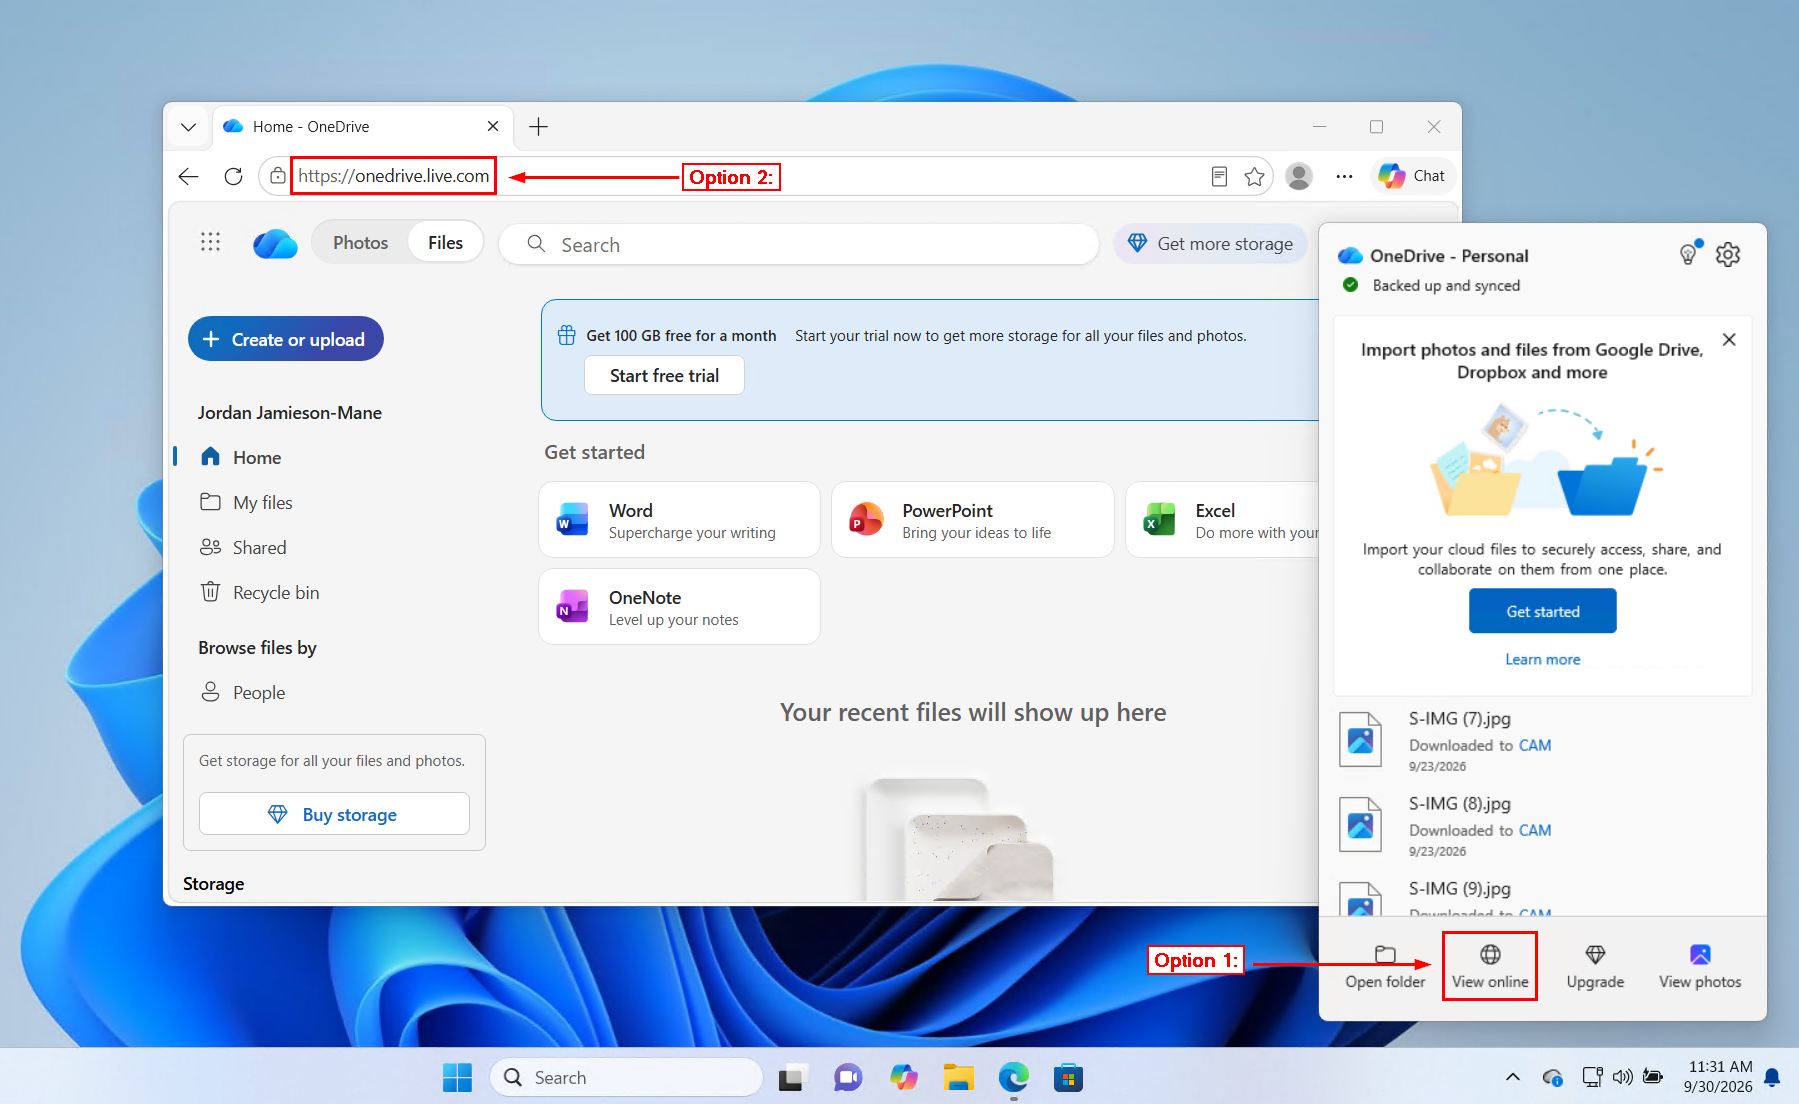Open the notifications bell icon
1799x1104 pixels.
coord(1772,1077)
